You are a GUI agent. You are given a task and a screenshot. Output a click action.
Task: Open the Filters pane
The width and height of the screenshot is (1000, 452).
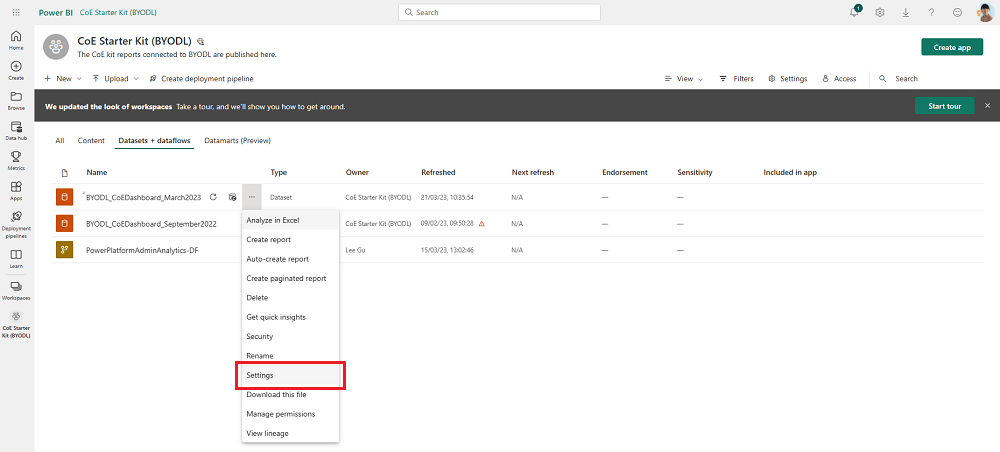(x=737, y=78)
